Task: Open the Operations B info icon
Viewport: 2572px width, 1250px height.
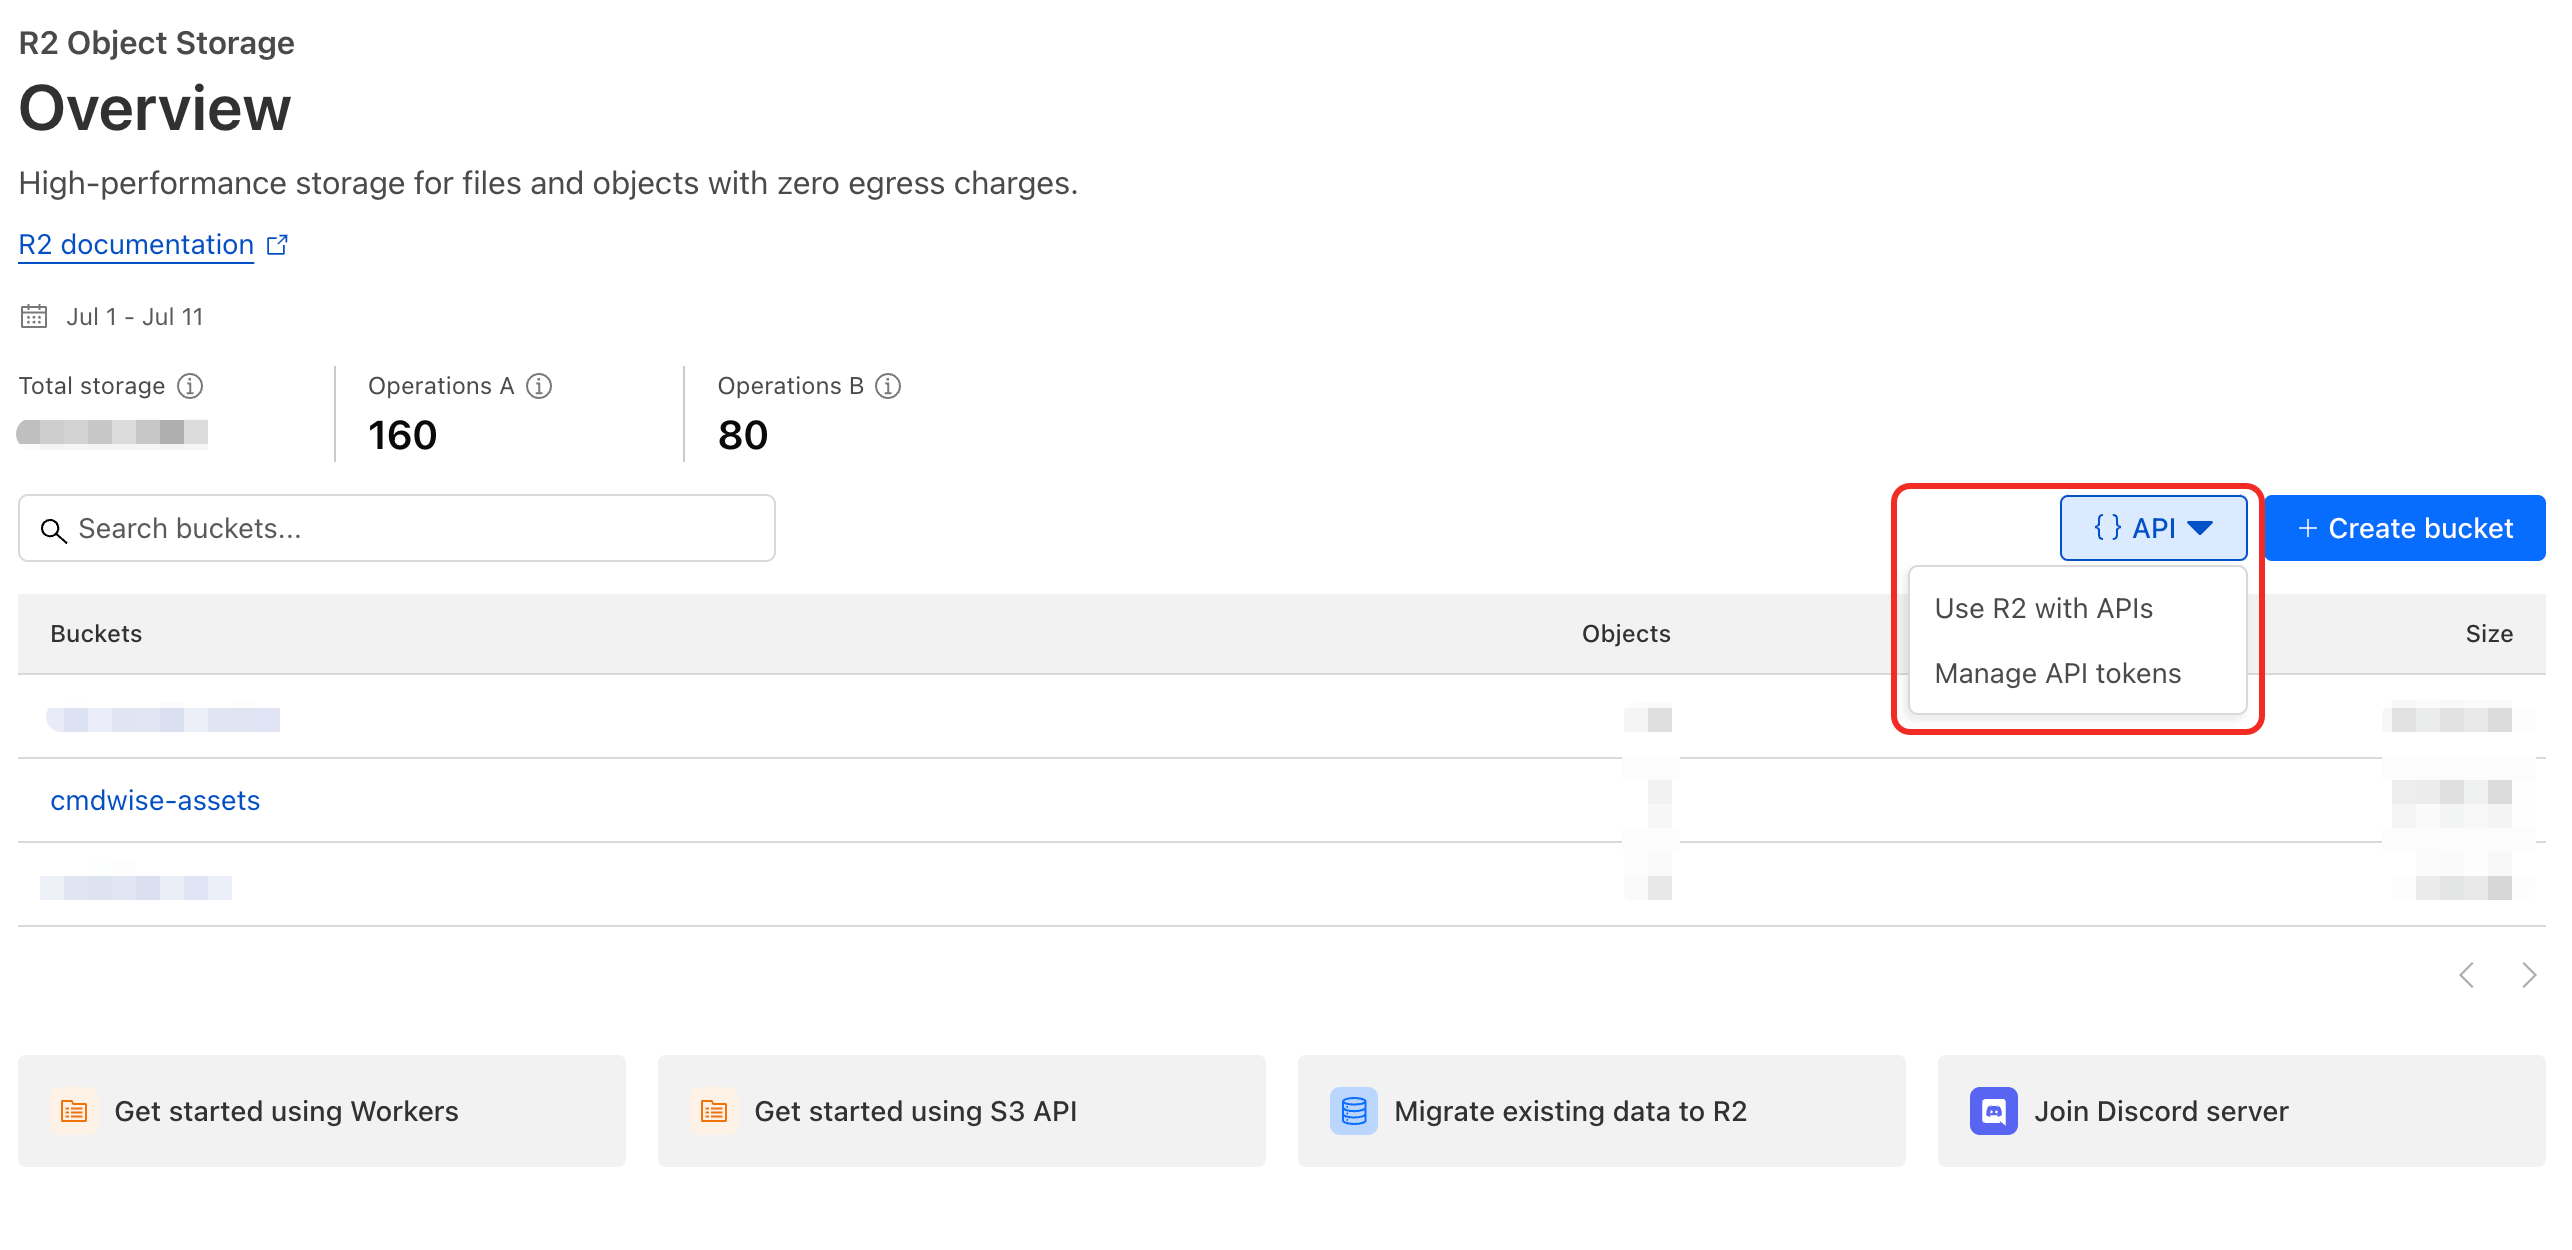Action: (x=888, y=386)
